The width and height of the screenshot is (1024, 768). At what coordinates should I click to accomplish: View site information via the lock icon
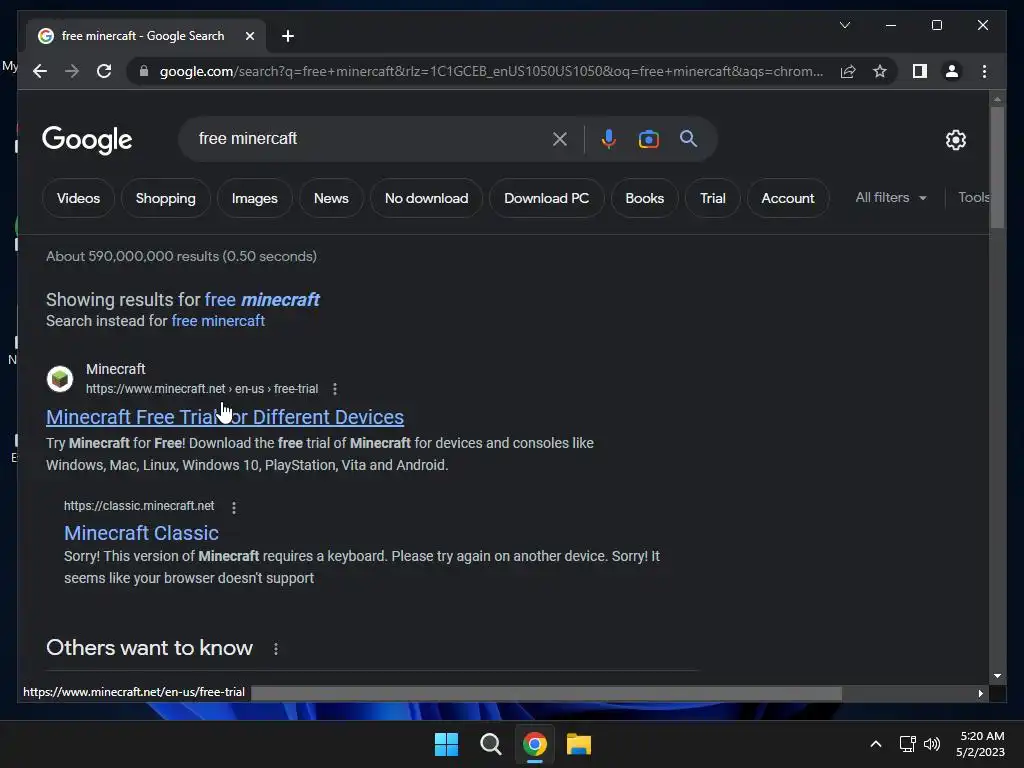coord(144,71)
